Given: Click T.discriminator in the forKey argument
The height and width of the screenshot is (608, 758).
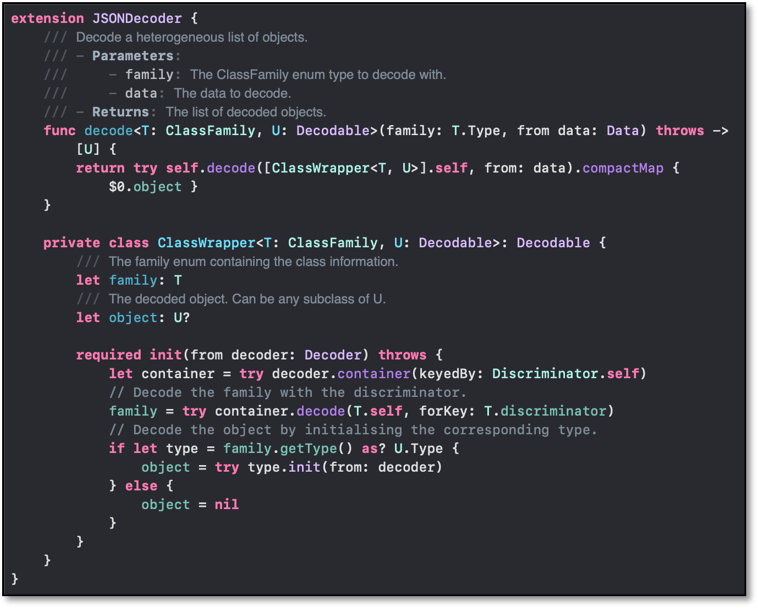Looking at the screenshot, I should 555,411.
